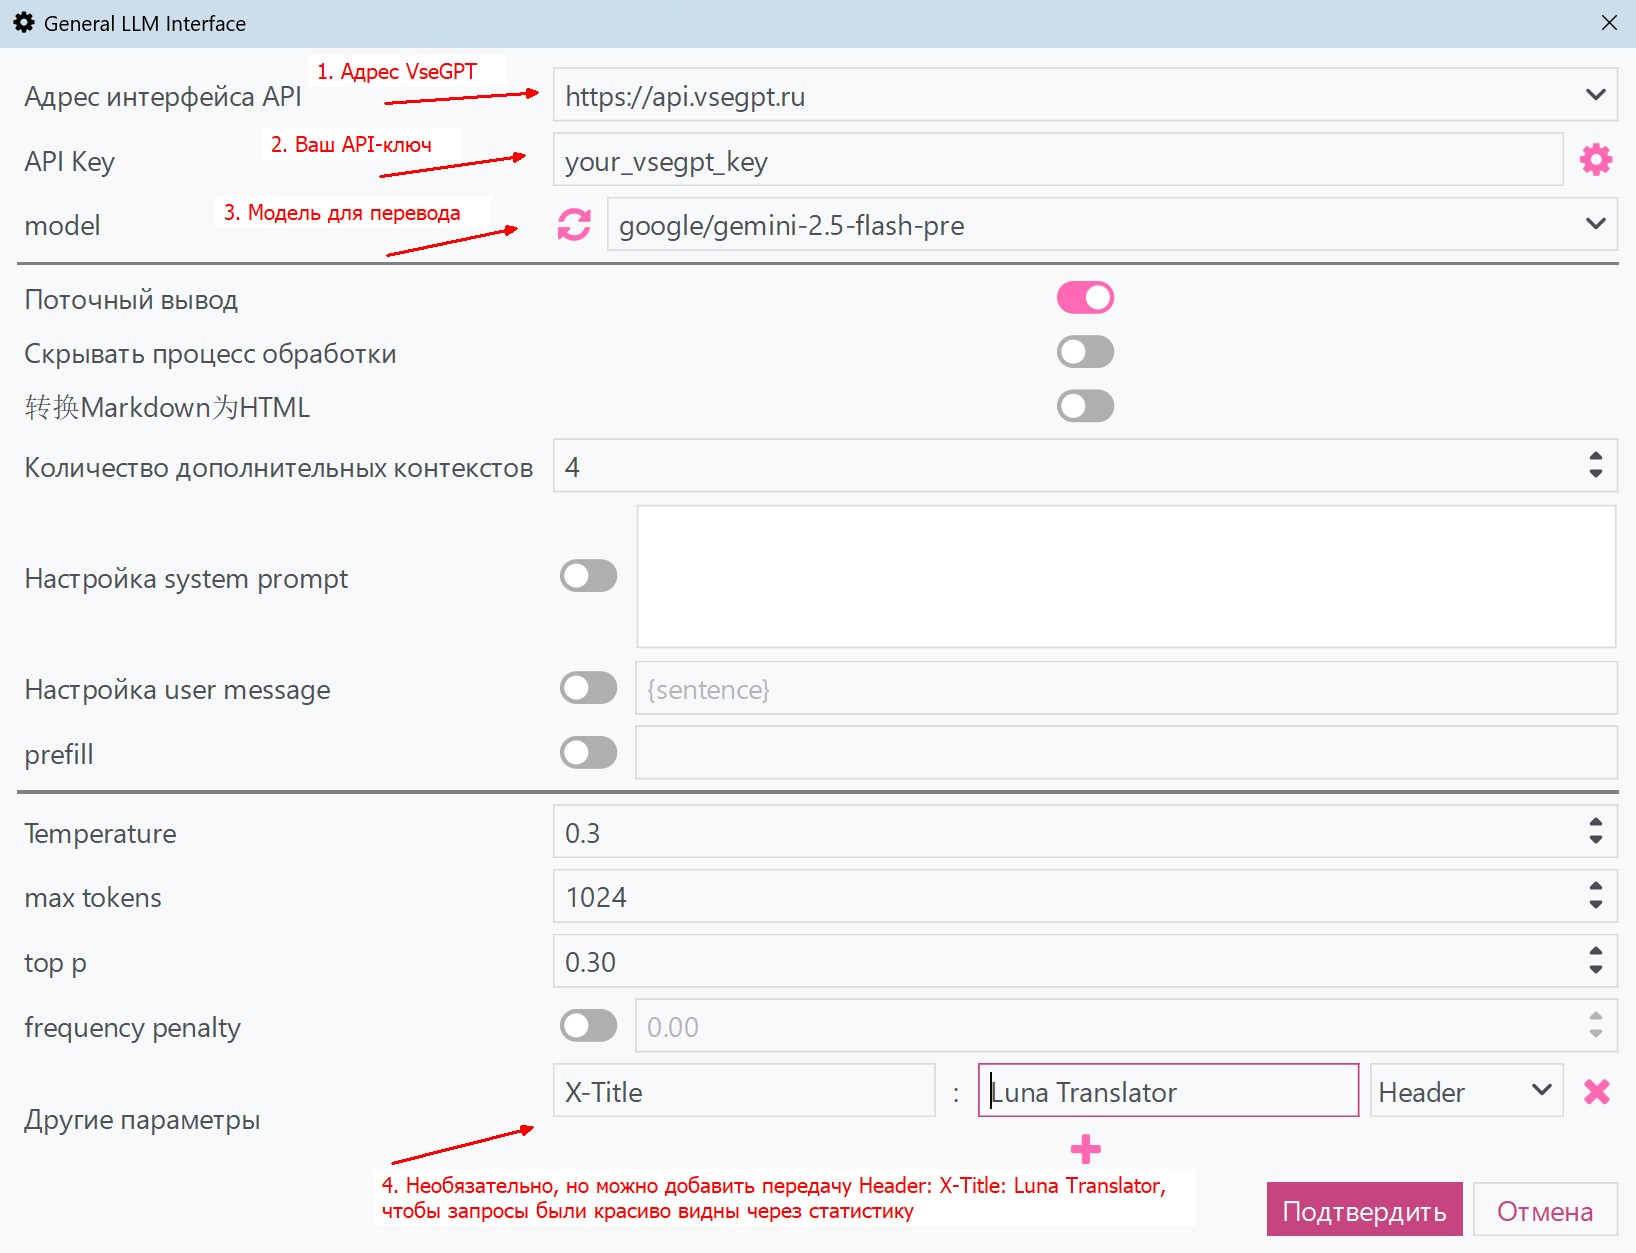Viewport: 1636px width, 1253px height.
Task: Click the Адрес интерфейса API label
Action: tap(163, 97)
